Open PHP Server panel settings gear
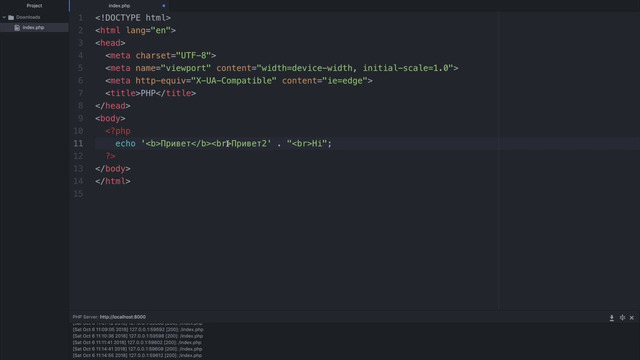The image size is (640, 360). [622, 318]
